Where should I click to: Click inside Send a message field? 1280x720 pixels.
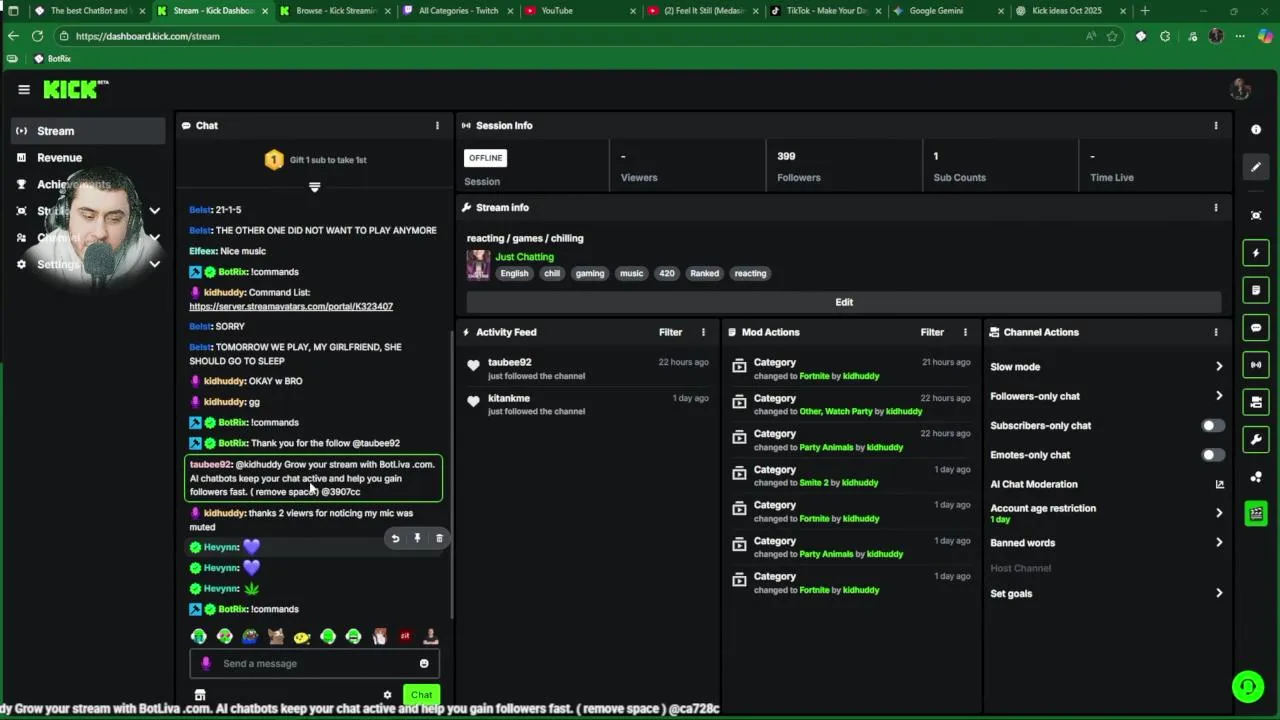pyautogui.click(x=314, y=663)
